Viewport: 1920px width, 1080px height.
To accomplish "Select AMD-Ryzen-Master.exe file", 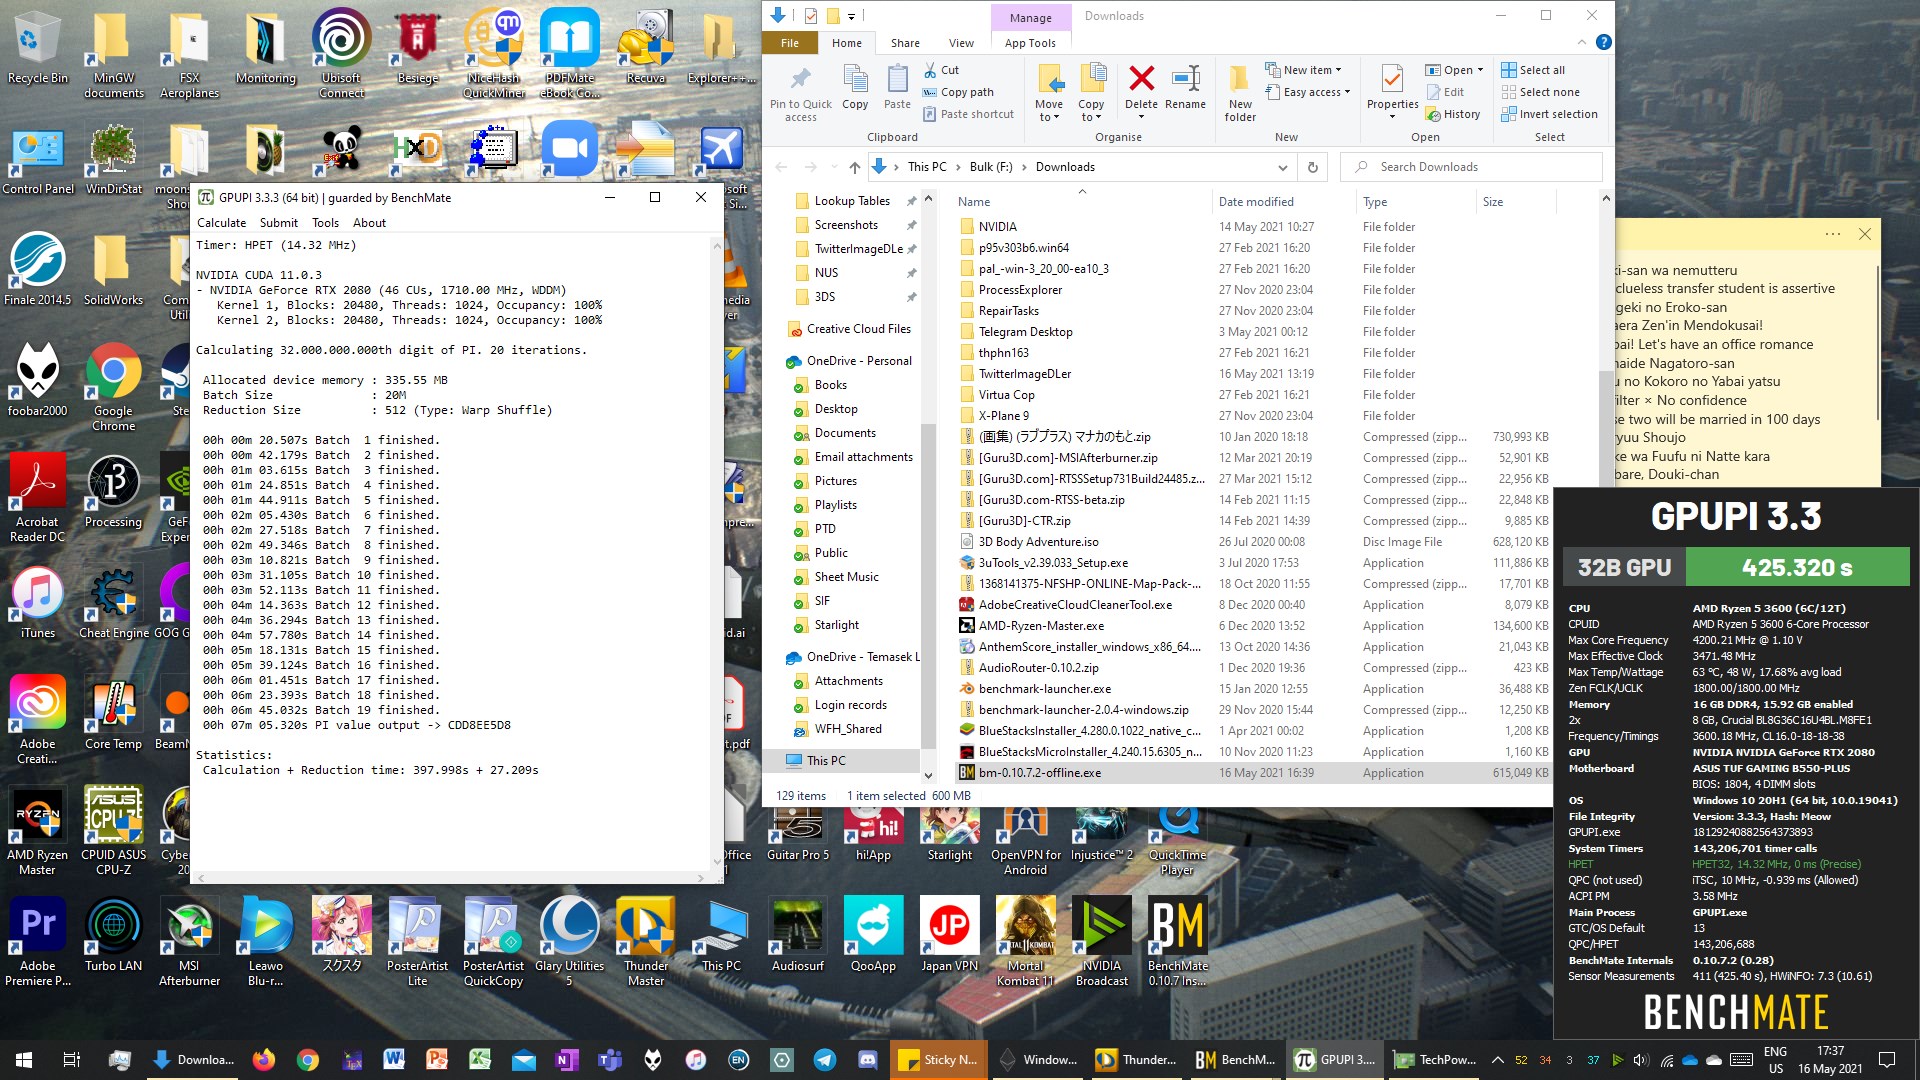I will pyautogui.click(x=1041, y=626).
